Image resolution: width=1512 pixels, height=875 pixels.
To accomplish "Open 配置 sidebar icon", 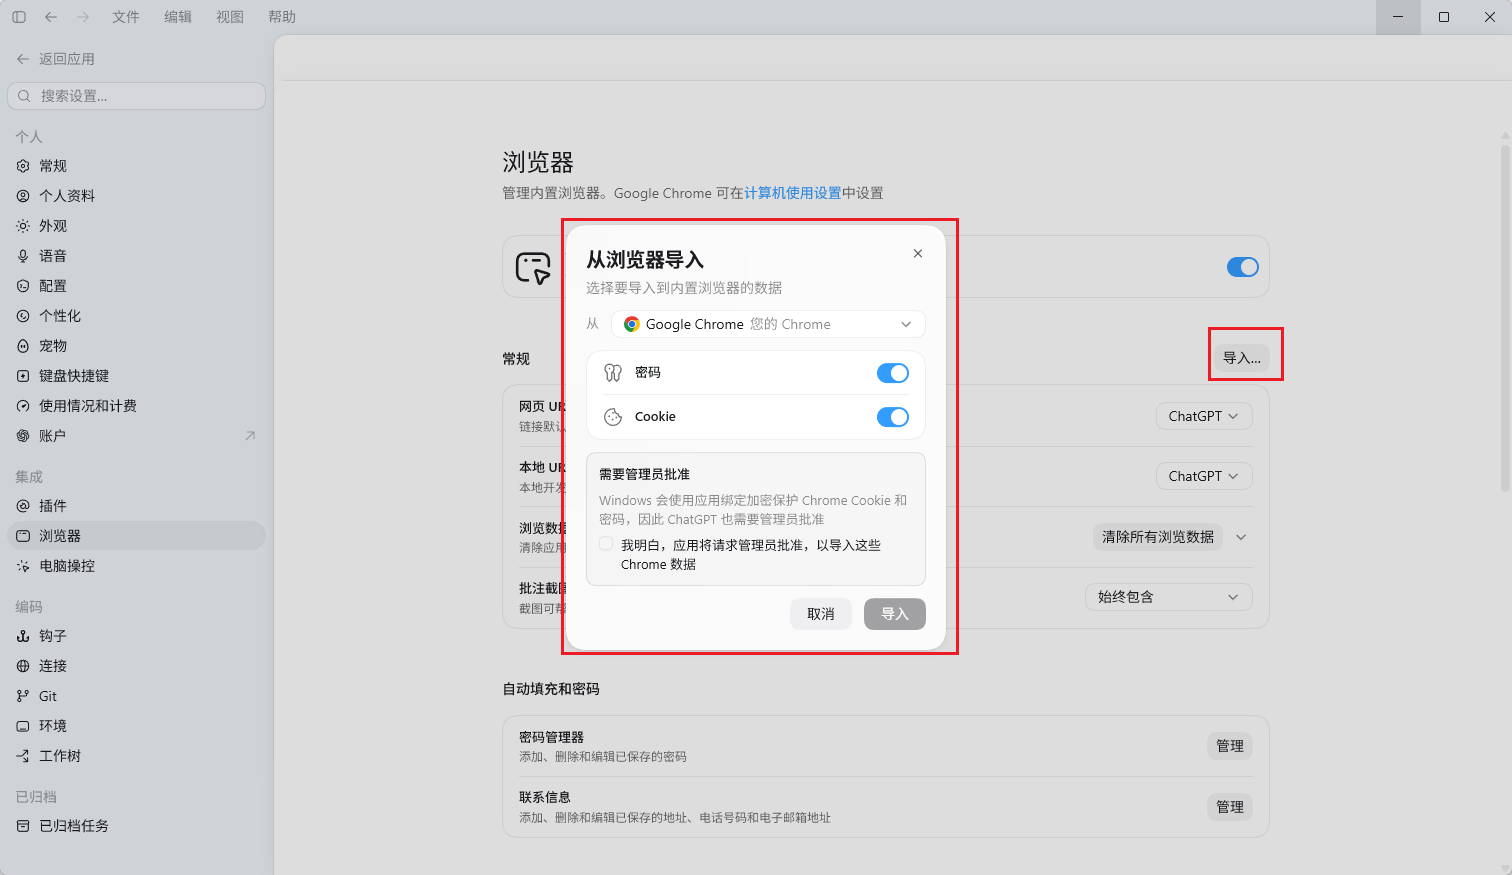I will pos(23,286).
